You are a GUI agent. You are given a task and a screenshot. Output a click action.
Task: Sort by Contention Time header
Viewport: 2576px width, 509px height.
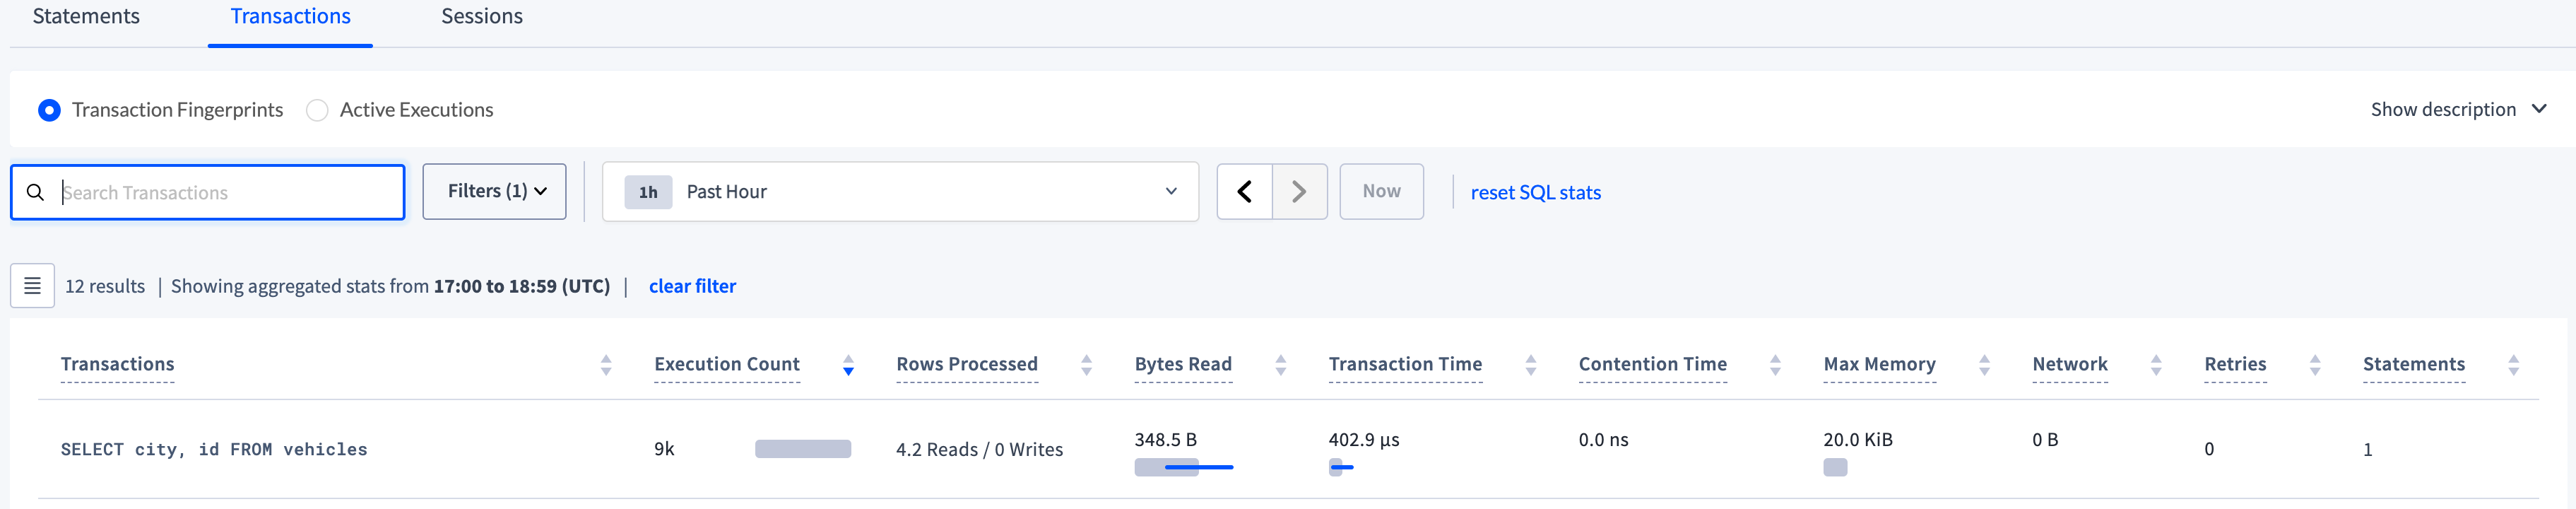click(x=1653, y=364)
